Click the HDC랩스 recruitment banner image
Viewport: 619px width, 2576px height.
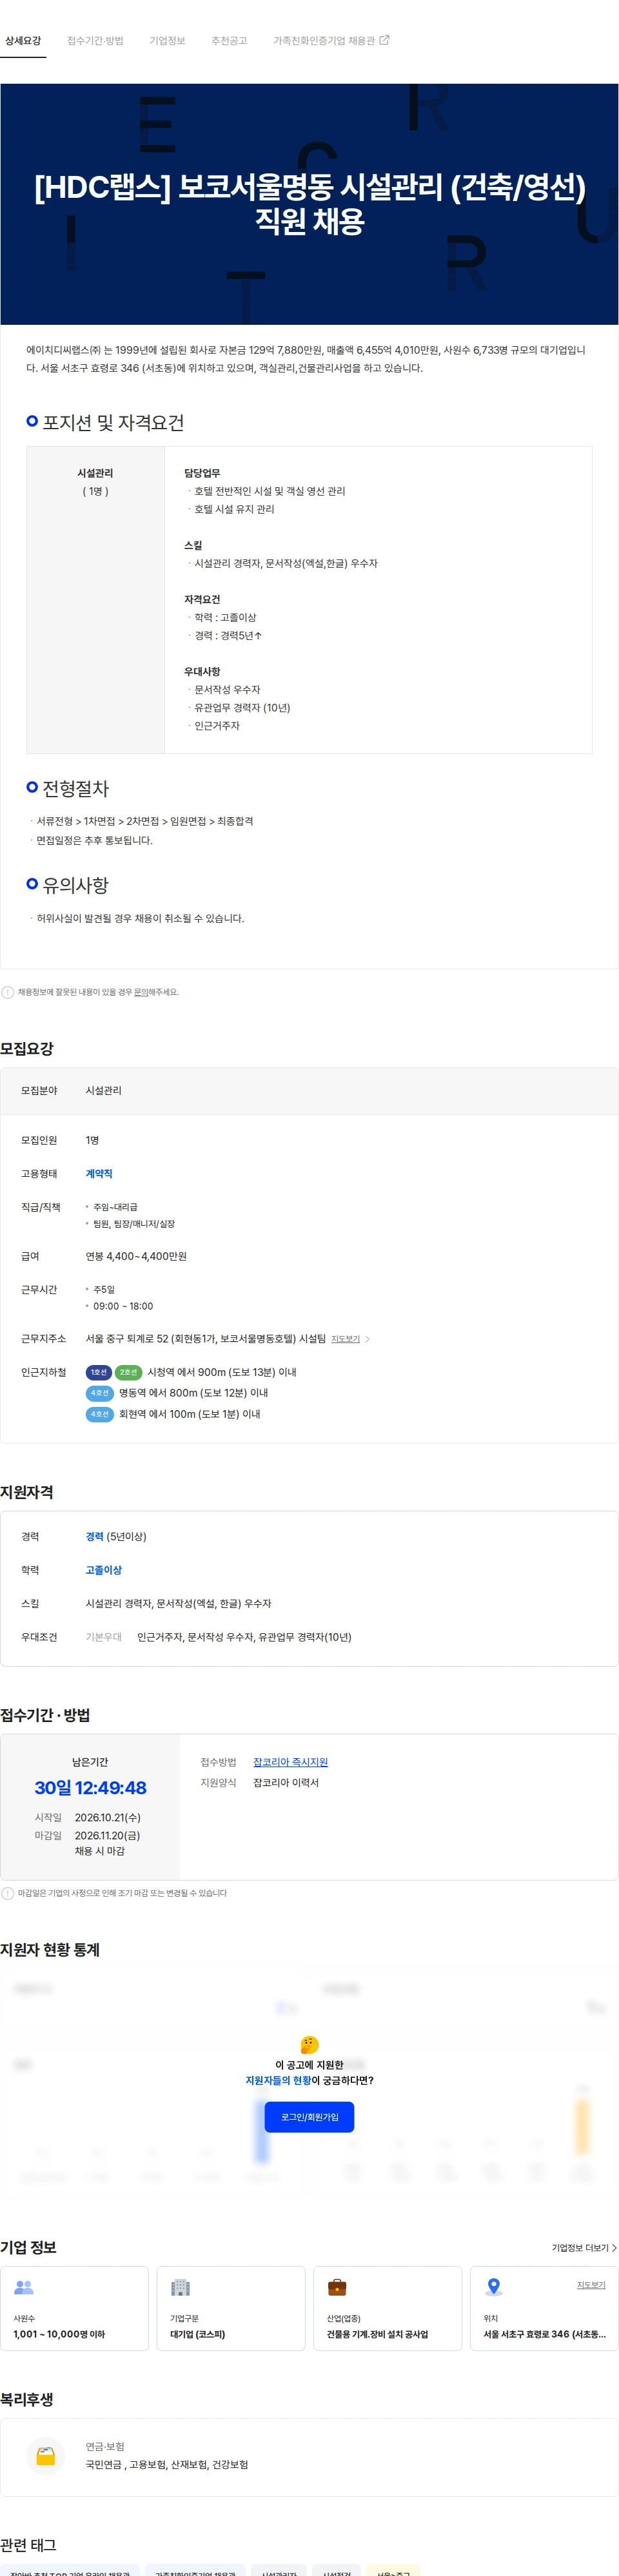[309, 204]
